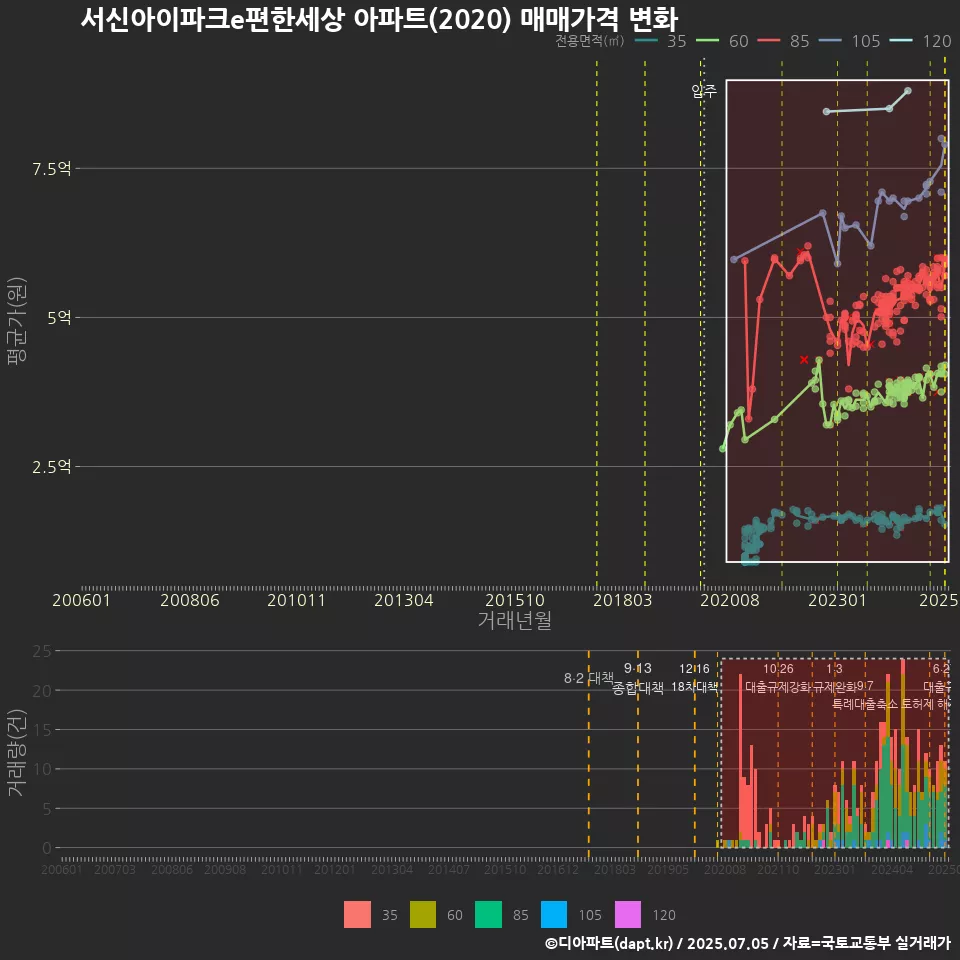Viewport: 960px width, 960px height.
Task: Click the 거래년월 horizontal axis title
Action: [514, 620]
